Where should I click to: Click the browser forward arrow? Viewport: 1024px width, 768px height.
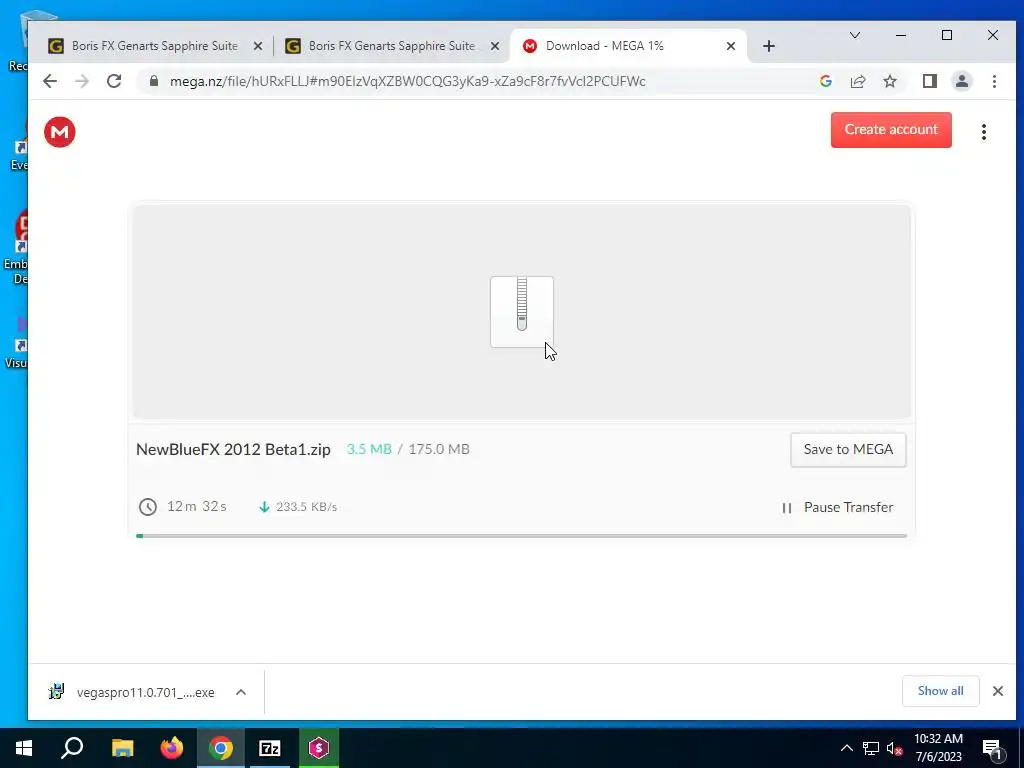click(82, 81)
